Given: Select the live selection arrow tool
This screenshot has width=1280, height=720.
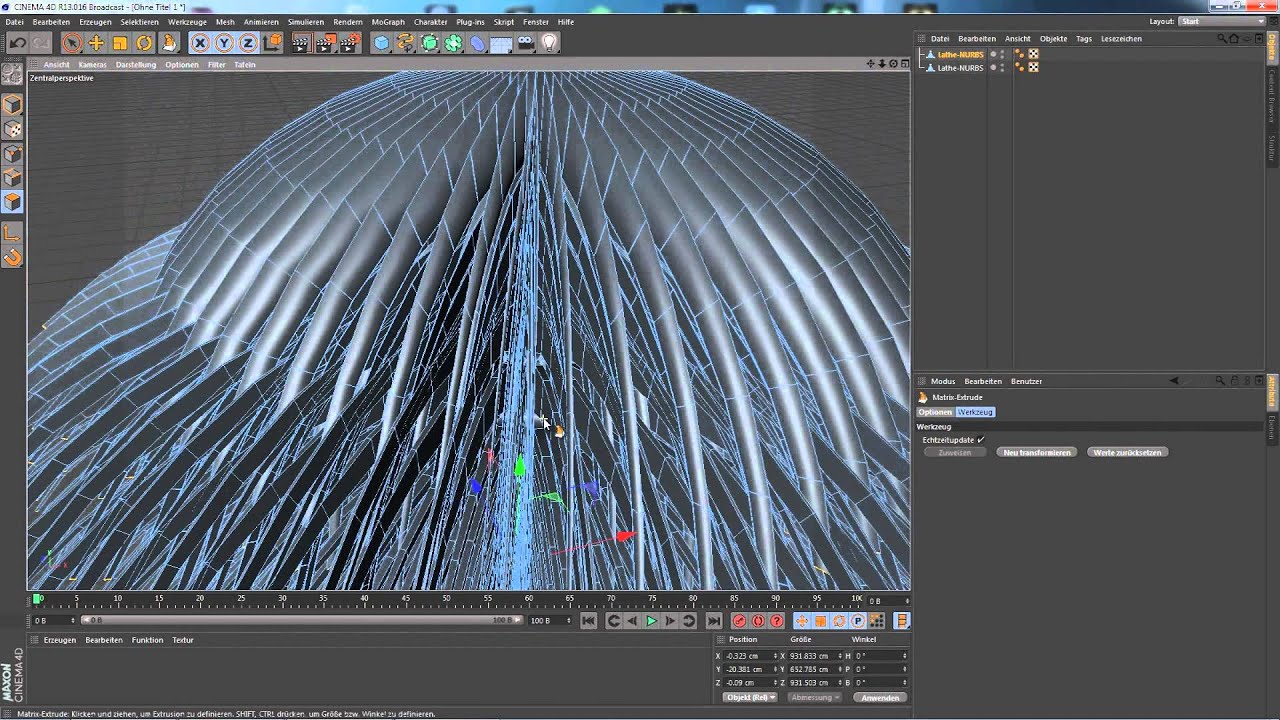Looking at the screenshot, I should pyautogui.click(x=72, y=43).
